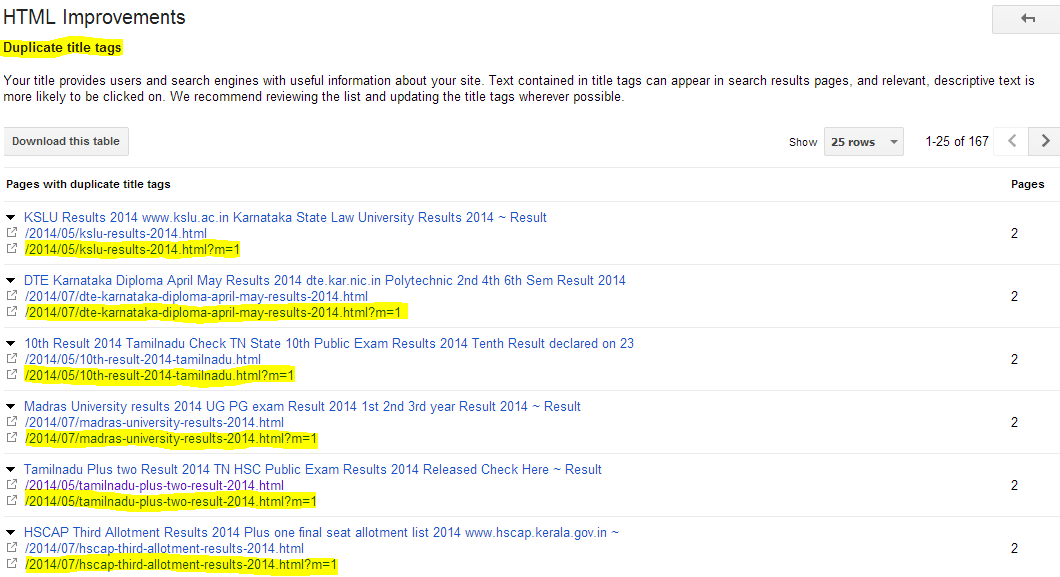Image resolution: width=1060 pixels, height=577 pixels.
Task: Click URL /2014/07/madras-university-results-2014.html?m=1
Action: [170, 439]
